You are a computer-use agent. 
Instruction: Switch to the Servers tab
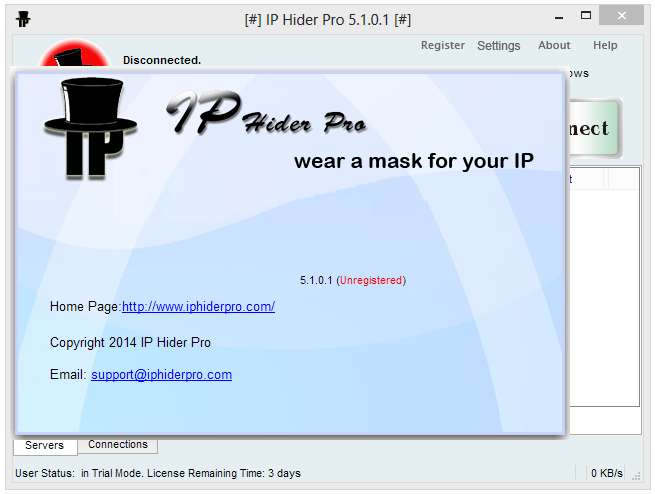tap(45, 445)
